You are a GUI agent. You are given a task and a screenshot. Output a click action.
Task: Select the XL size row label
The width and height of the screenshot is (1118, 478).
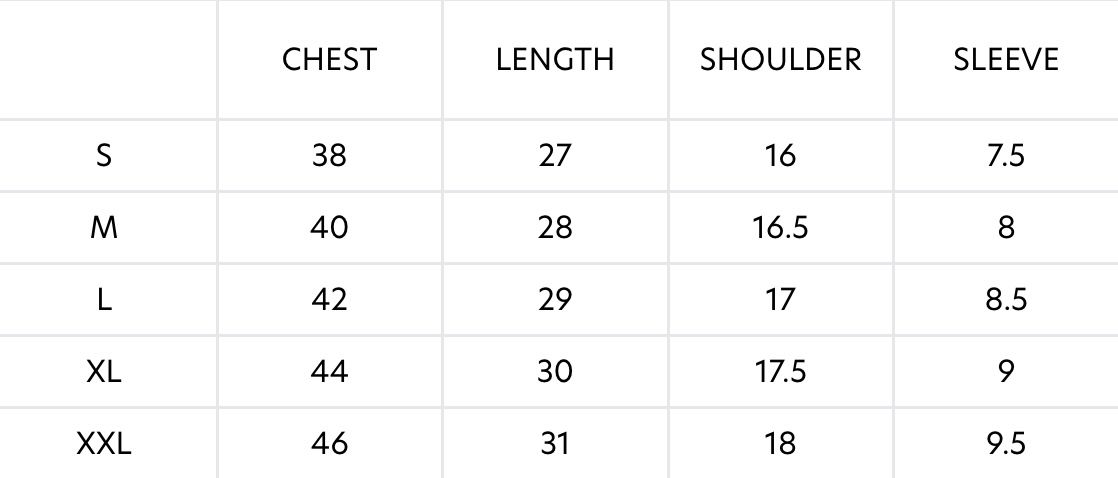104,372
